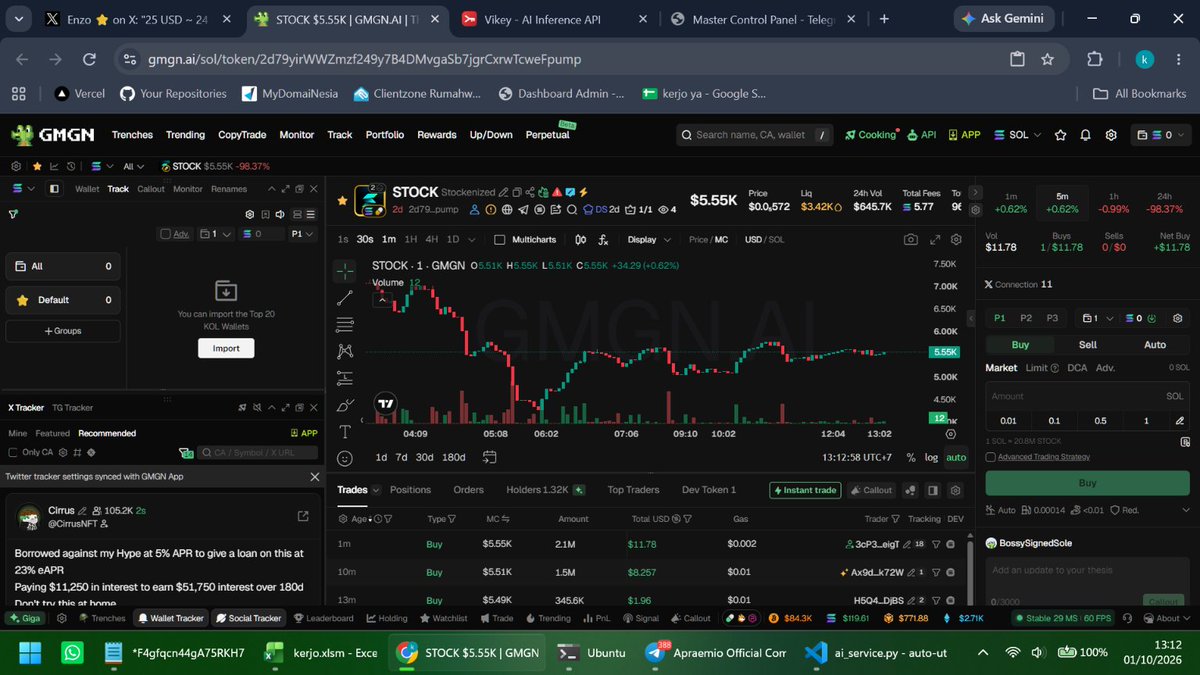The width and height of the screenshot is (1200, 675).
Task: Select the Fibonacci retracement tool in chart toolbar
Action: (x=345, y=324)
